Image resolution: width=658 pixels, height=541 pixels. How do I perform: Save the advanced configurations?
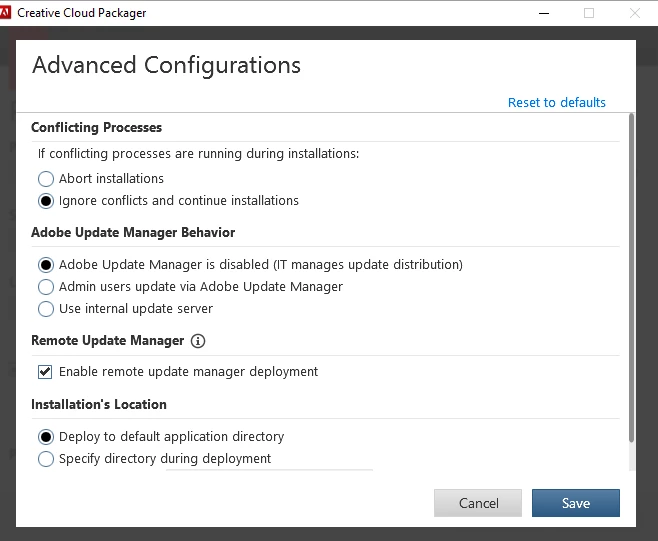point(575,503)
